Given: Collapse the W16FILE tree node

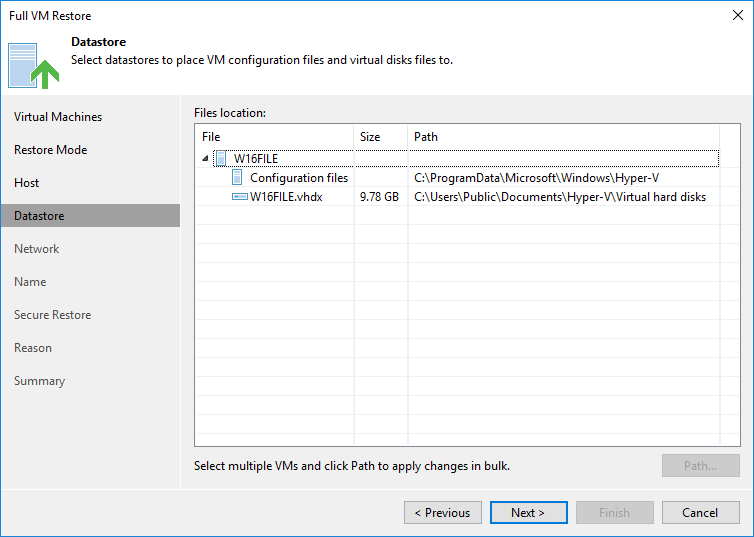Looking at the screenshot, I should (x=205, y=158).
